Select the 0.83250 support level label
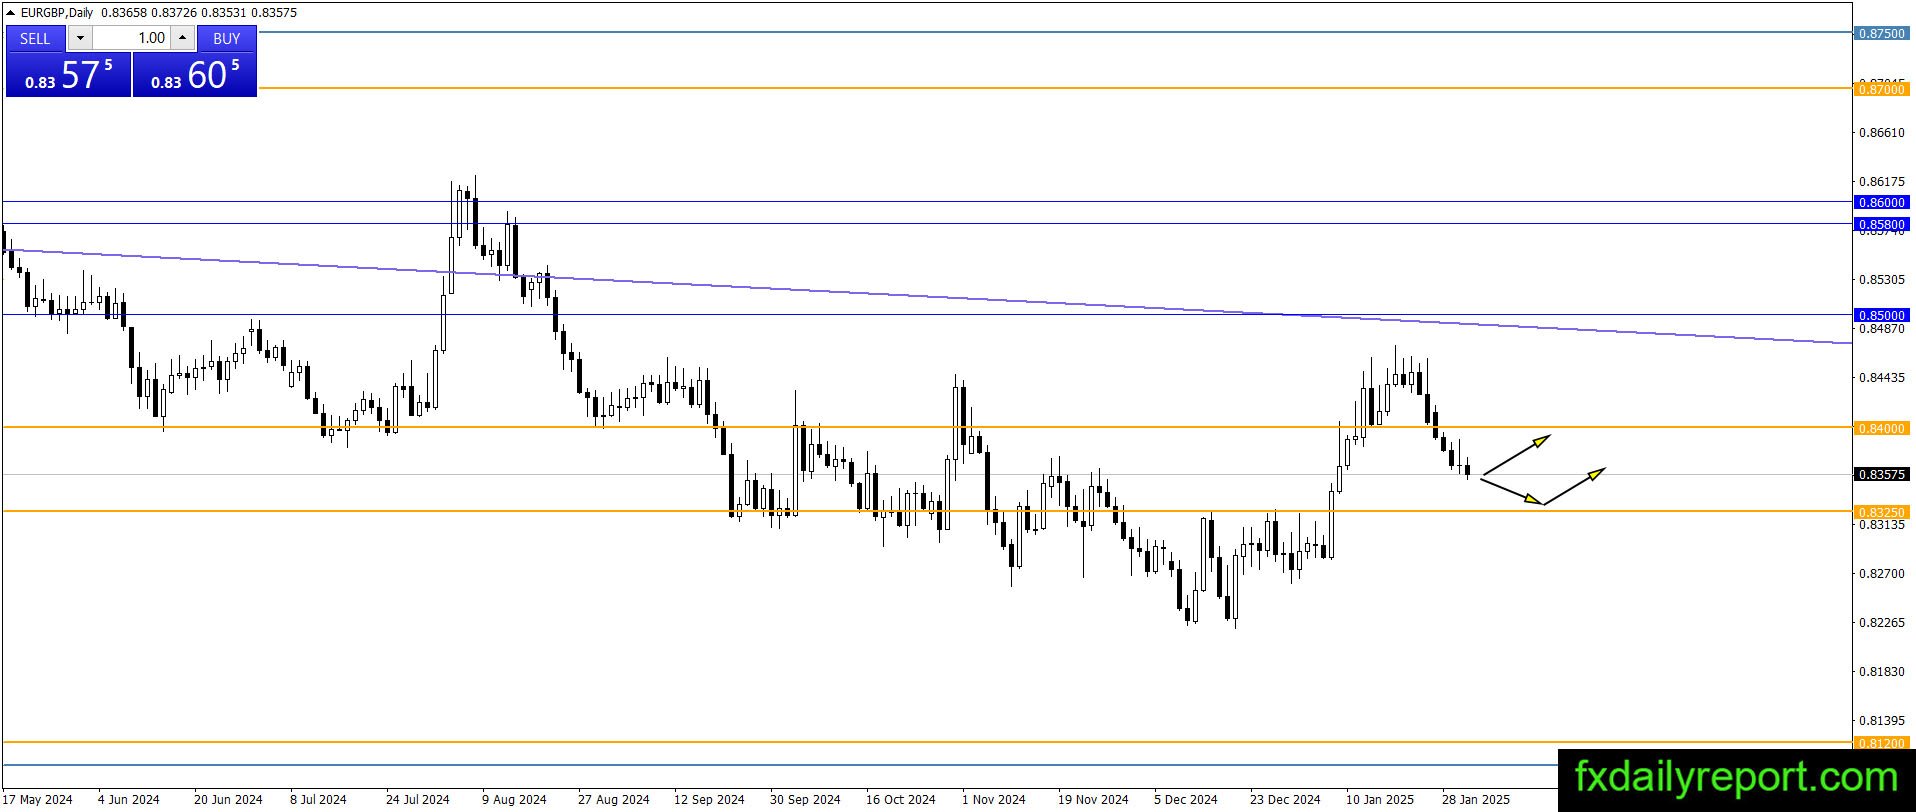1916x812 pixels. pos(1881,512)
